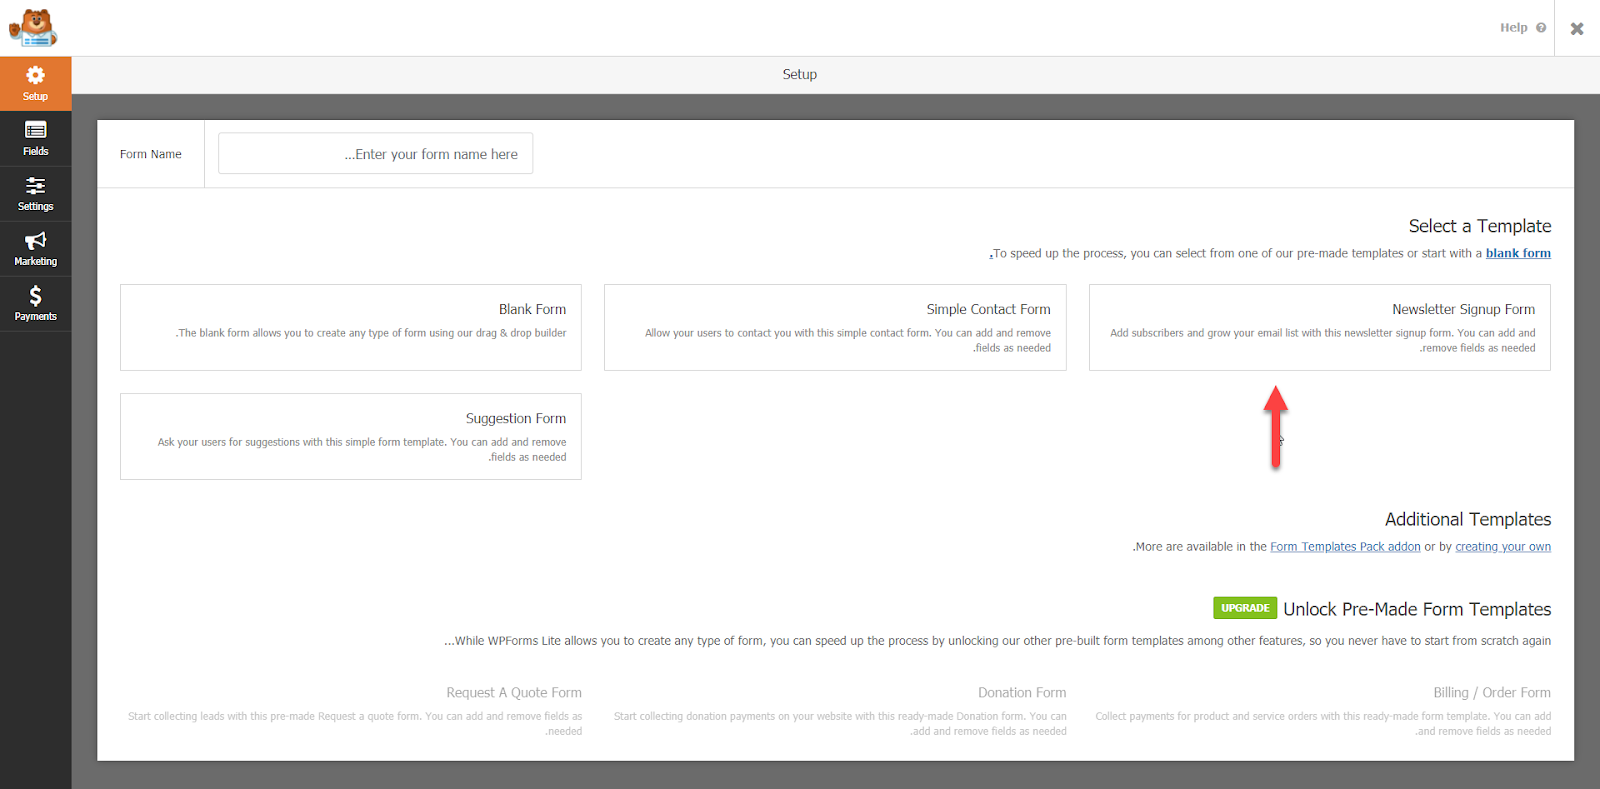Click the 'Setup' title bar text
Viewport: 1600px width, 789px height.
point(800,74)
